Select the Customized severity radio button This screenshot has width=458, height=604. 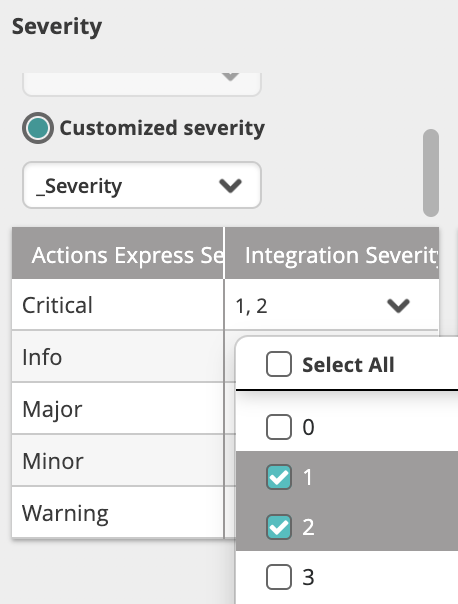(38, 128)
